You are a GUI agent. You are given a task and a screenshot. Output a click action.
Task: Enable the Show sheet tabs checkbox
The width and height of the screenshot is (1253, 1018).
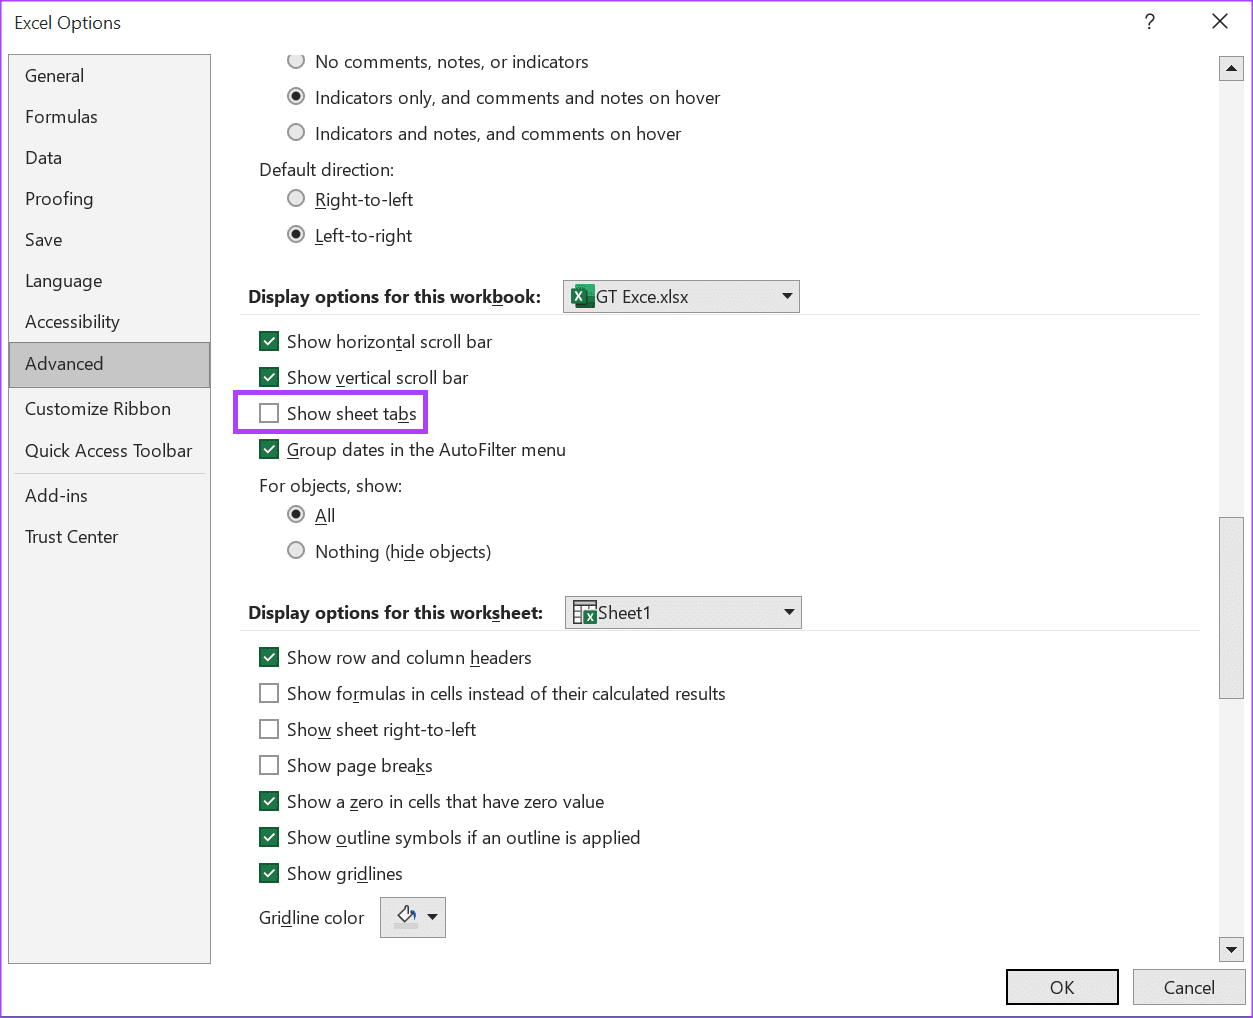tap(269, 414)
